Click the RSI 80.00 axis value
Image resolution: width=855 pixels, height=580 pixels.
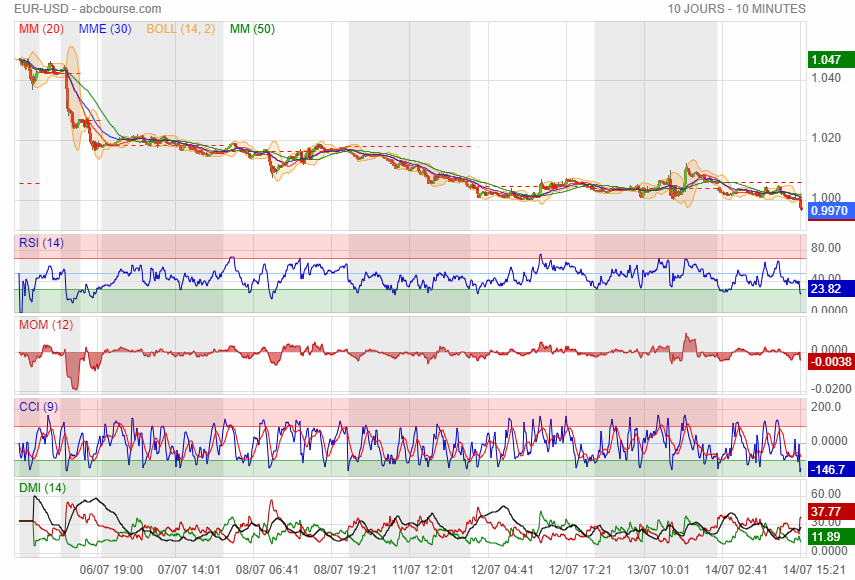coord(826,248)
